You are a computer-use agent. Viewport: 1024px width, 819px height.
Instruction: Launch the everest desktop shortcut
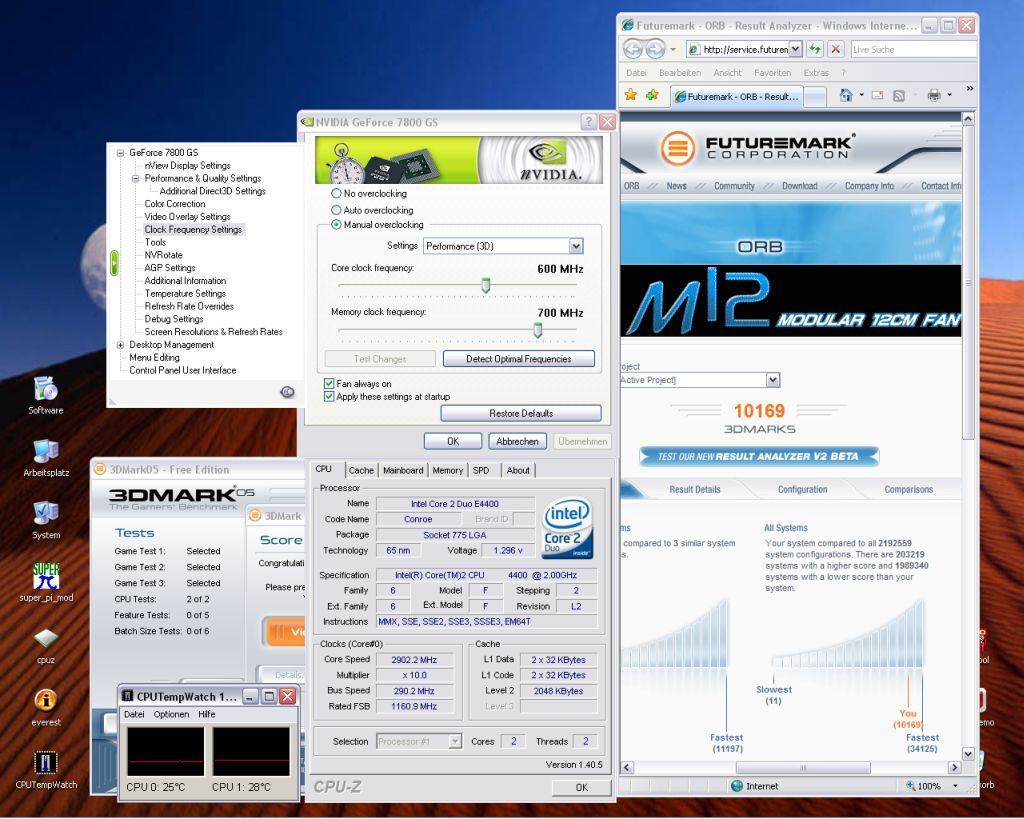coord(46,701)
